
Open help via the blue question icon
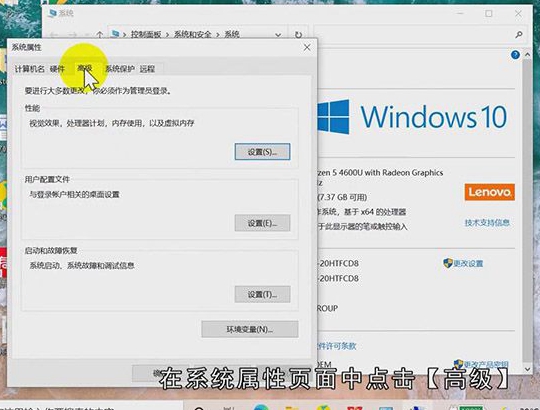click(x=515, y=55)
